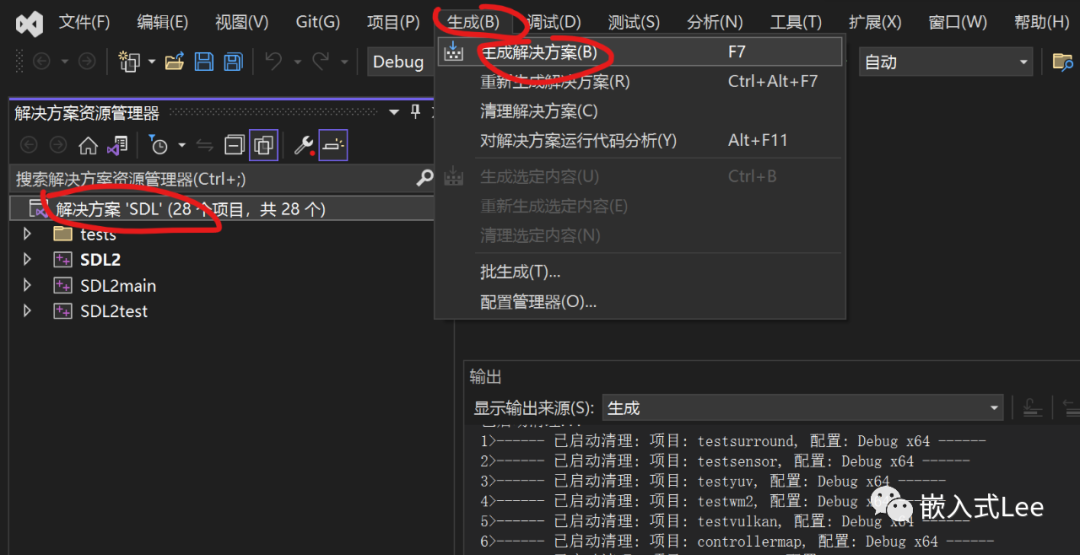Click the navigate forward toolbar arrow

87,62
